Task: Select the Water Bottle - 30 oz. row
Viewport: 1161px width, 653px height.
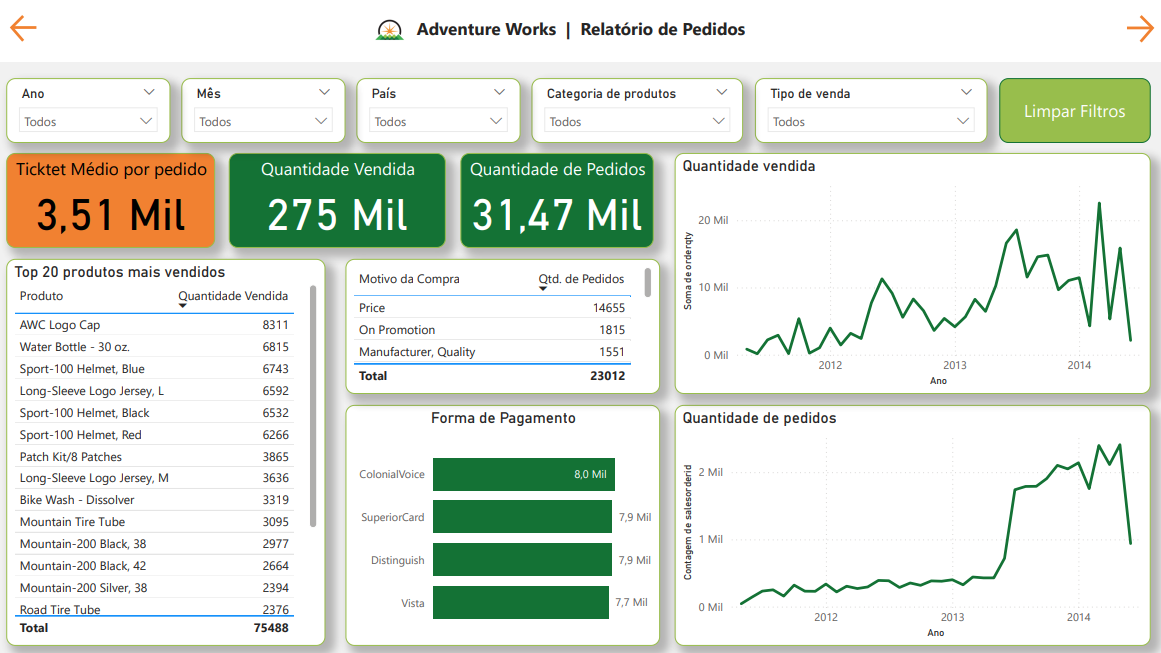Action: [x=154, y=346]
